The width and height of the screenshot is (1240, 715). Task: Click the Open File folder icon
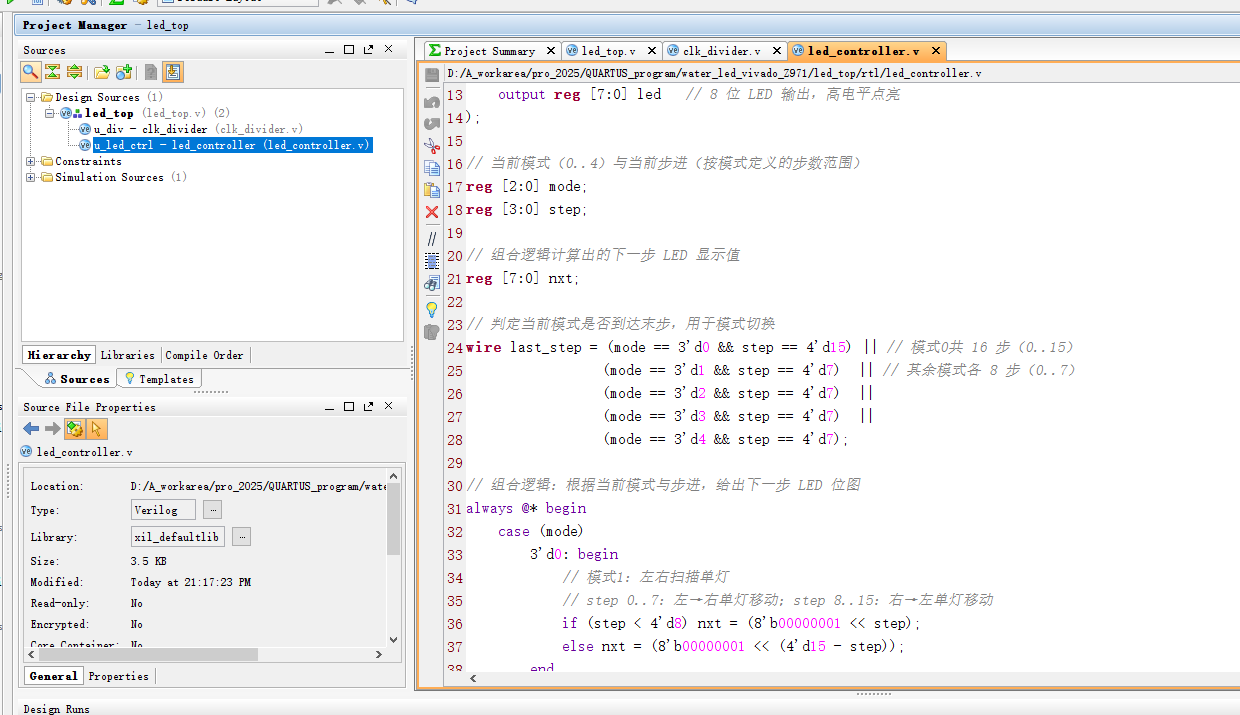101,72
